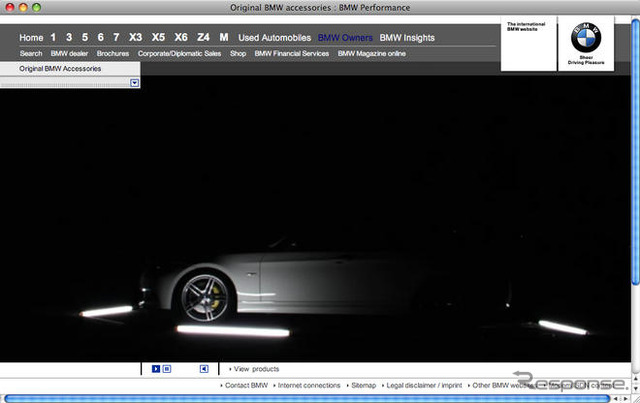This screenshot has width=640, height=403.
Task: Open Corporate/Diplomatic Sales link
Action: (x=179, y=53)
